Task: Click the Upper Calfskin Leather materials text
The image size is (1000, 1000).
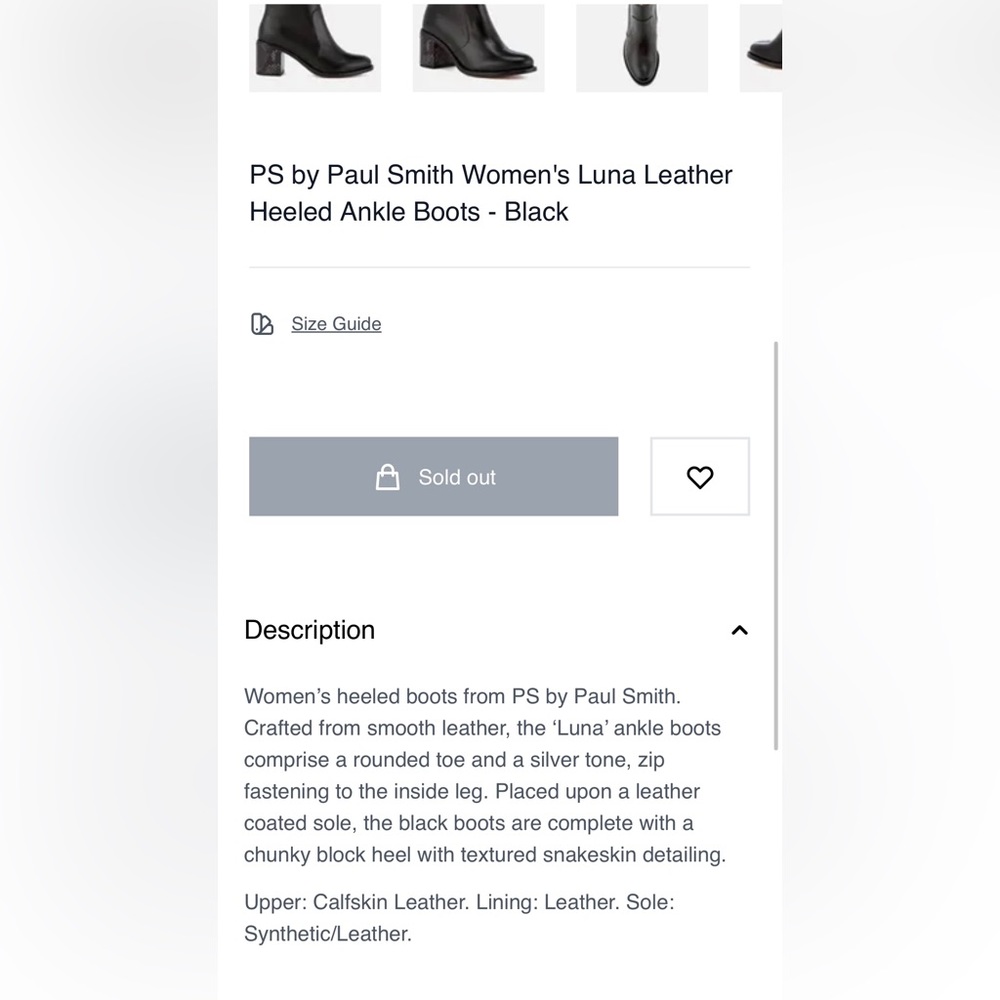Action: pos(459,918)
